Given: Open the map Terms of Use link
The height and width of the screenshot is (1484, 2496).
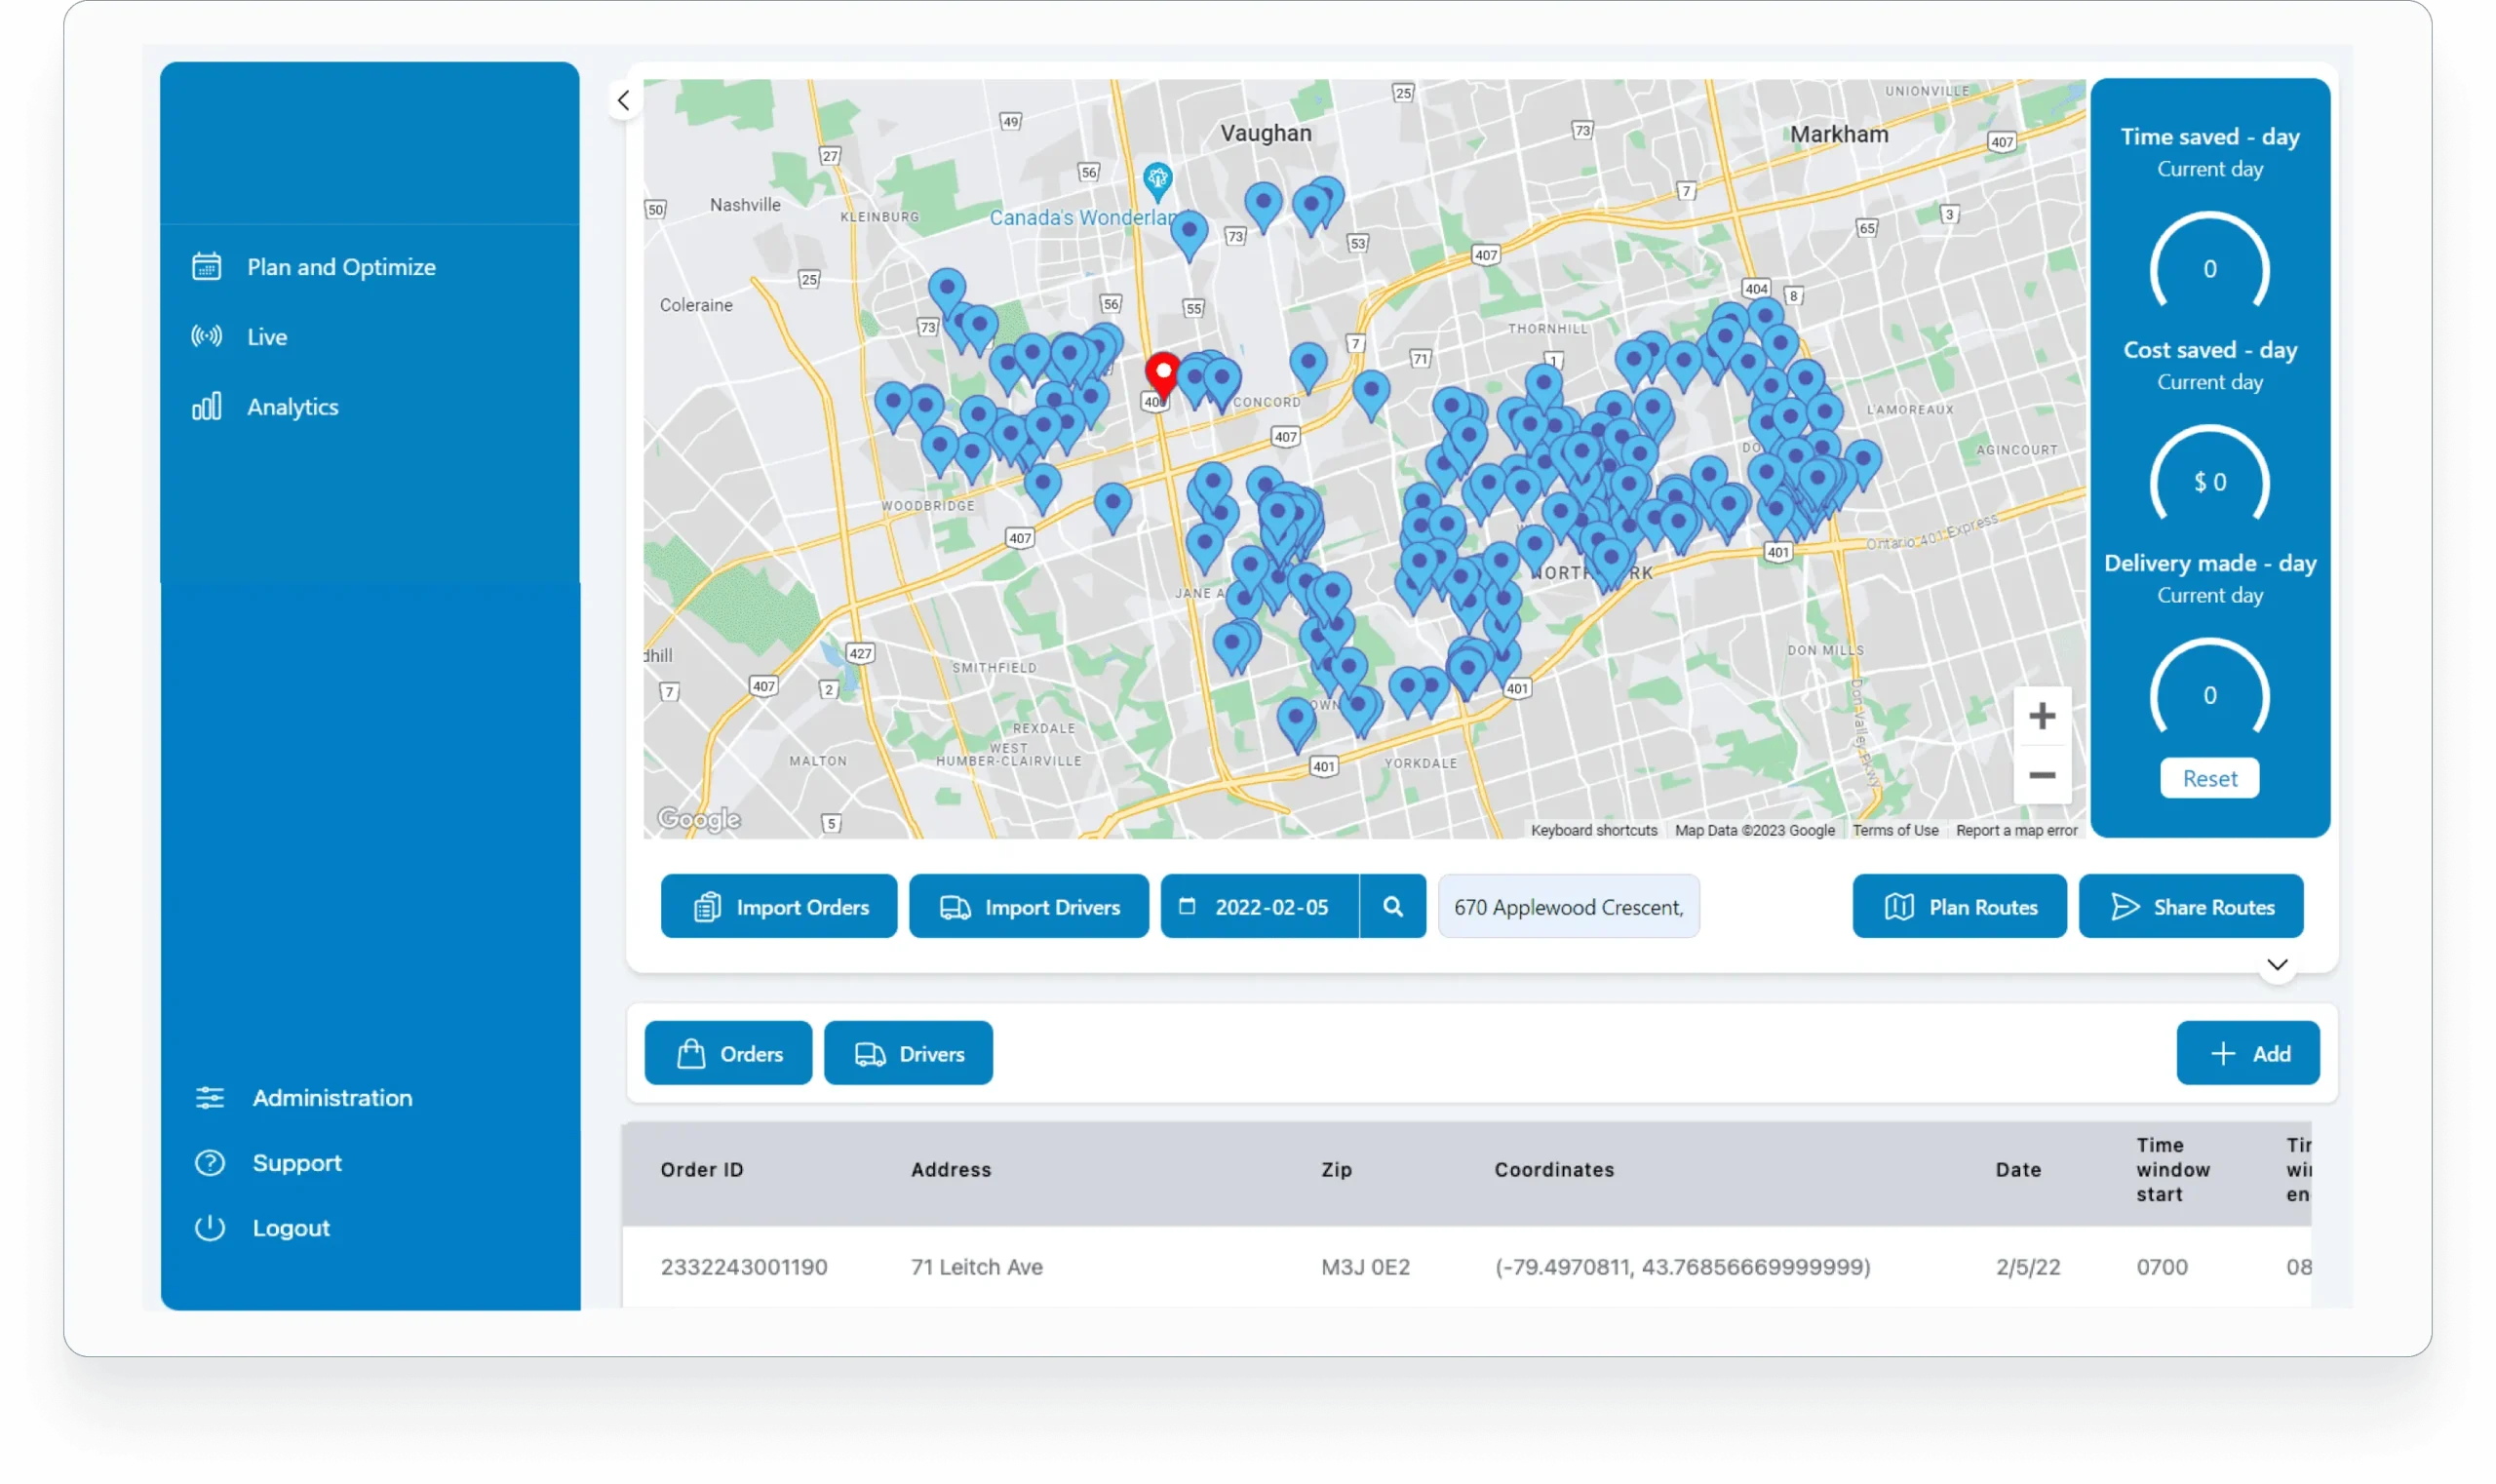Looking at the screenshot, I should pos(1894,830).
